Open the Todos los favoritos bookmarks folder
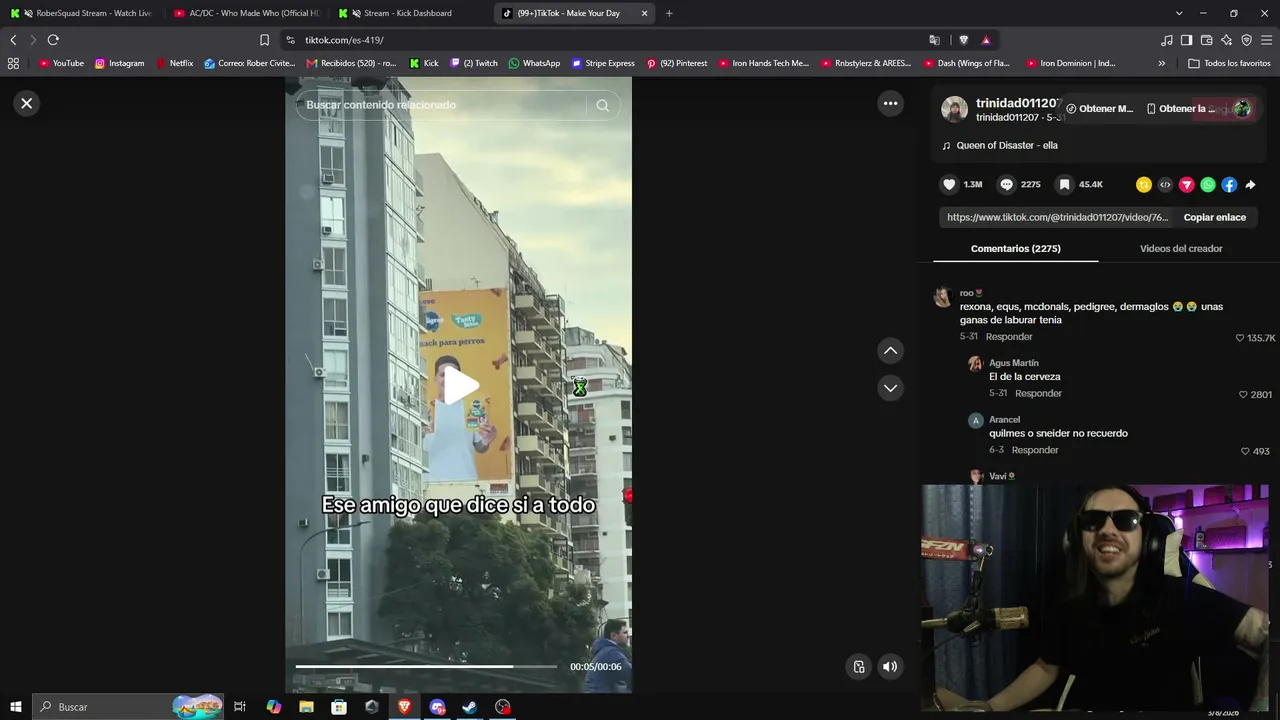The height and width of the screenshot is (720, 1280). (1229, 63)
